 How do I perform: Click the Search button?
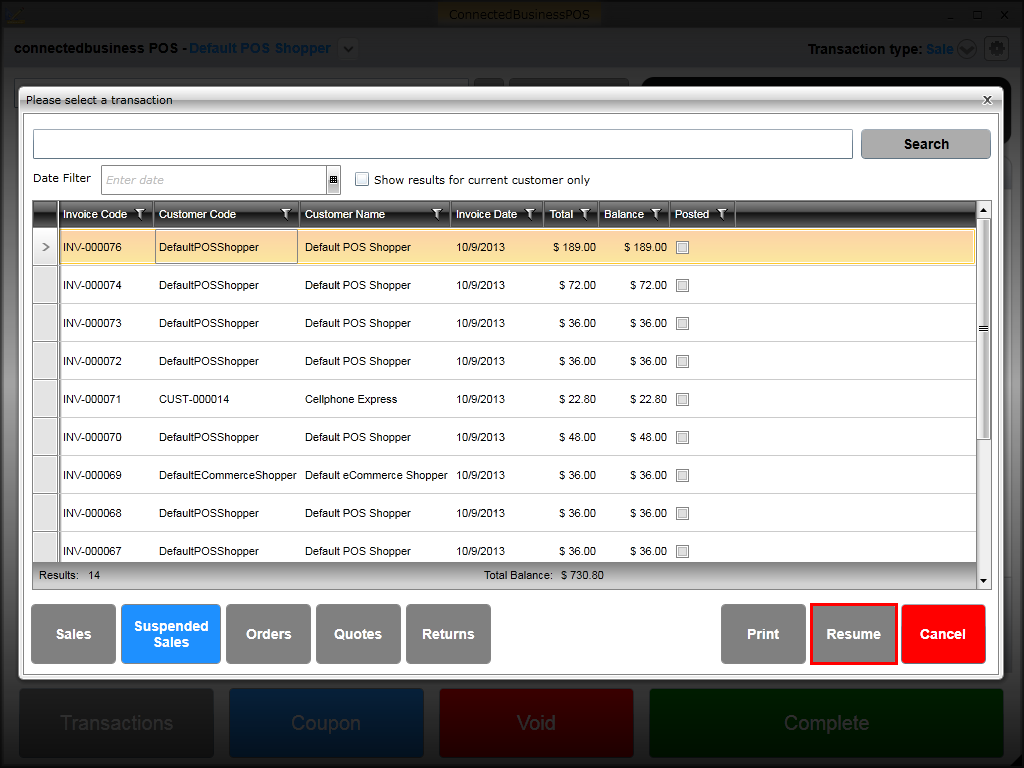(925, 144)
